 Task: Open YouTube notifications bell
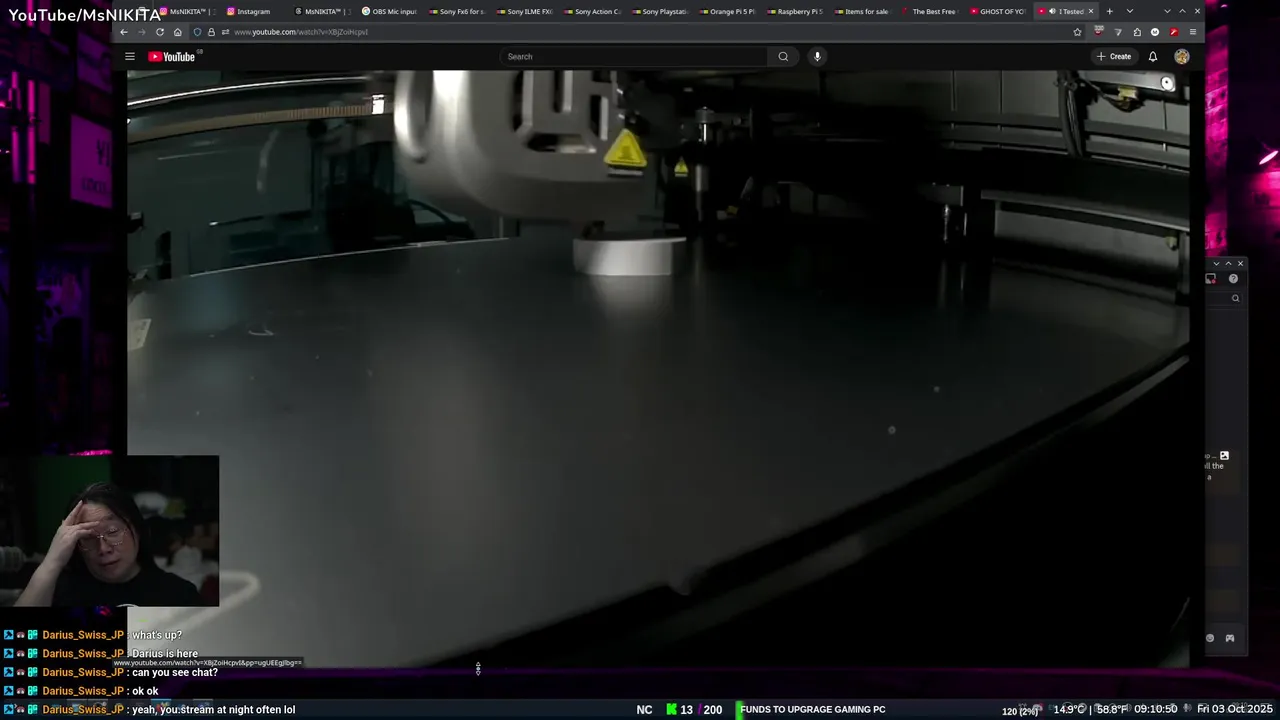(1153, 56)
